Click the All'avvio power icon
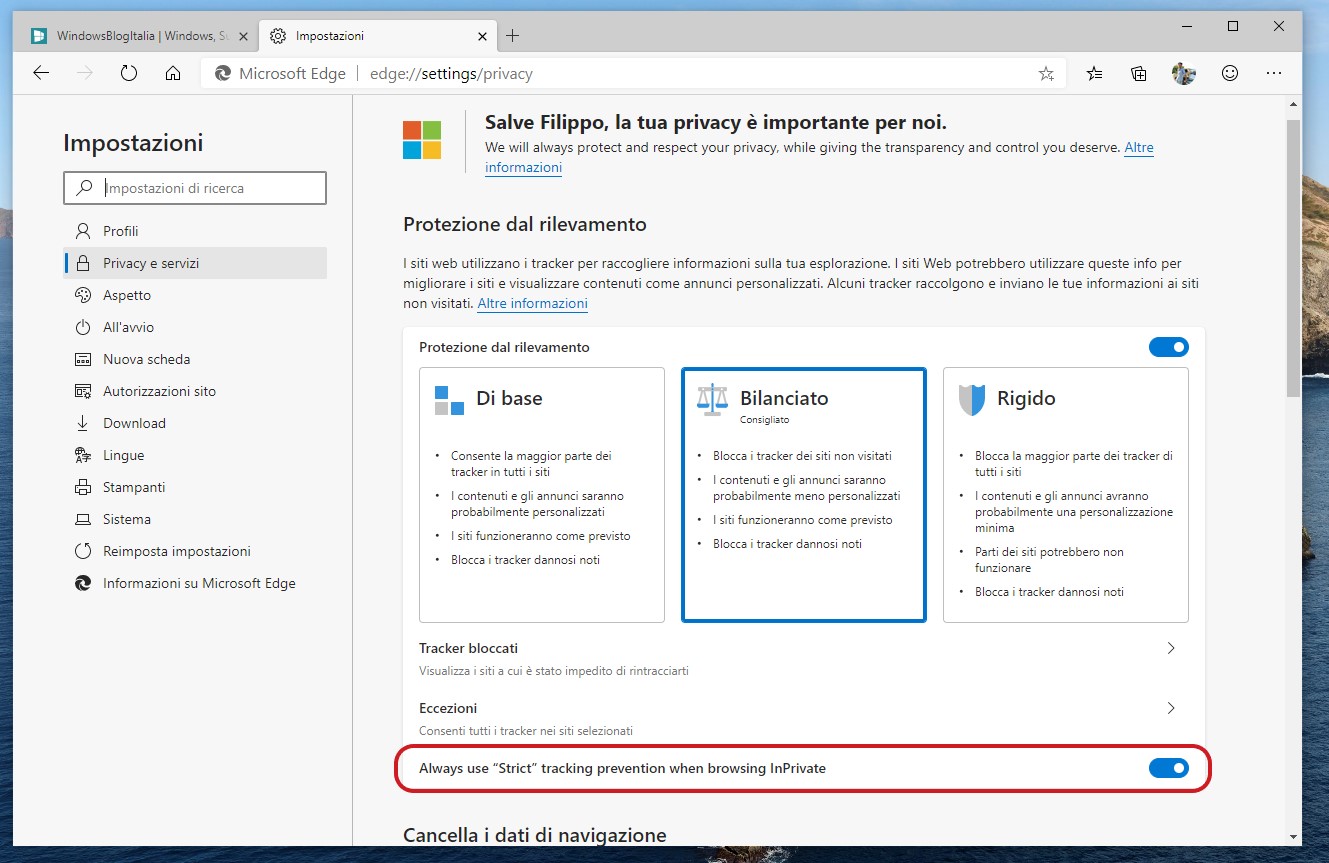1329x863 pixels. point(83,327)
